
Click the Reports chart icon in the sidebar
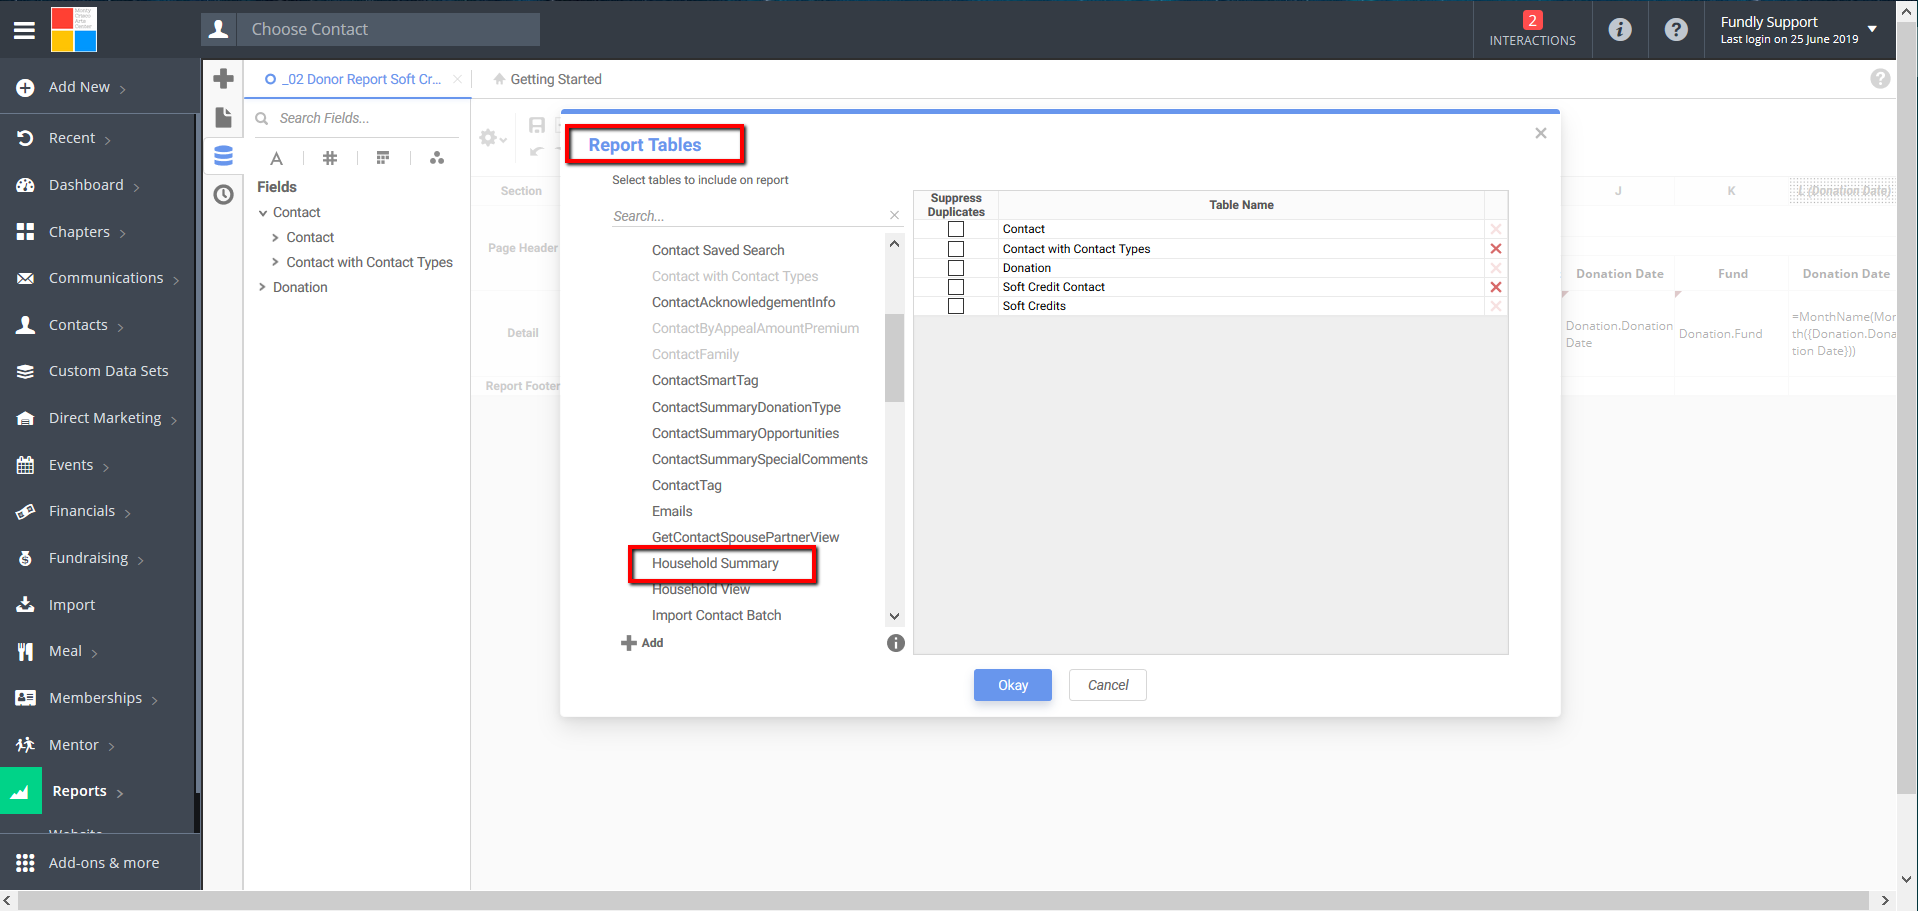tap(20, 791)
